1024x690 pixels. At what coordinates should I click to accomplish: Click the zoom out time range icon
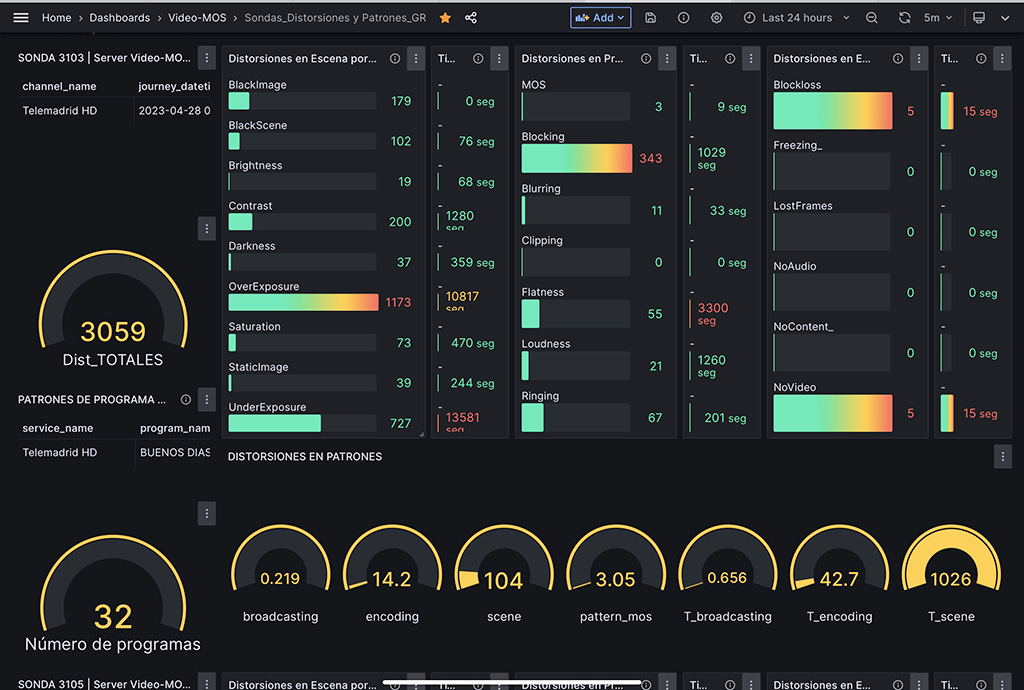point(872,18)
